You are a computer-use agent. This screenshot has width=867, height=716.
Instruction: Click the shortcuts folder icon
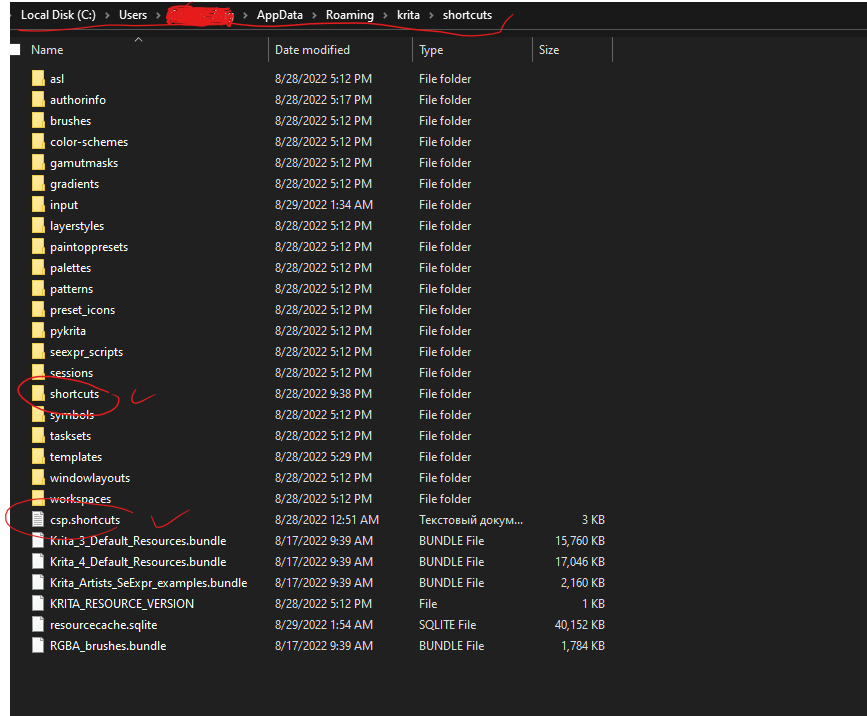[x=38, y=394]
